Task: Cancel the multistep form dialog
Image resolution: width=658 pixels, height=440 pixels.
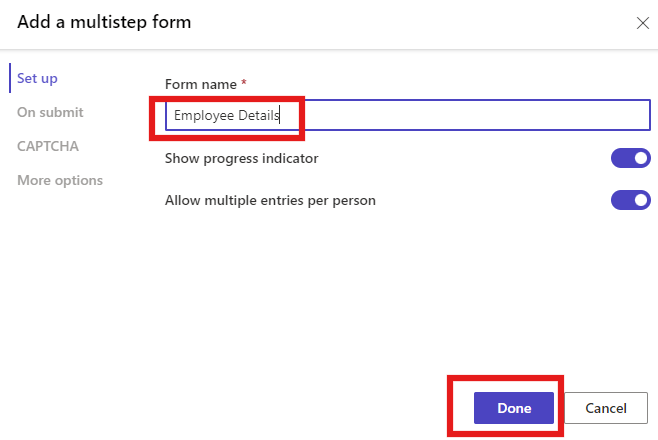Action: click(x=606, y=408)
